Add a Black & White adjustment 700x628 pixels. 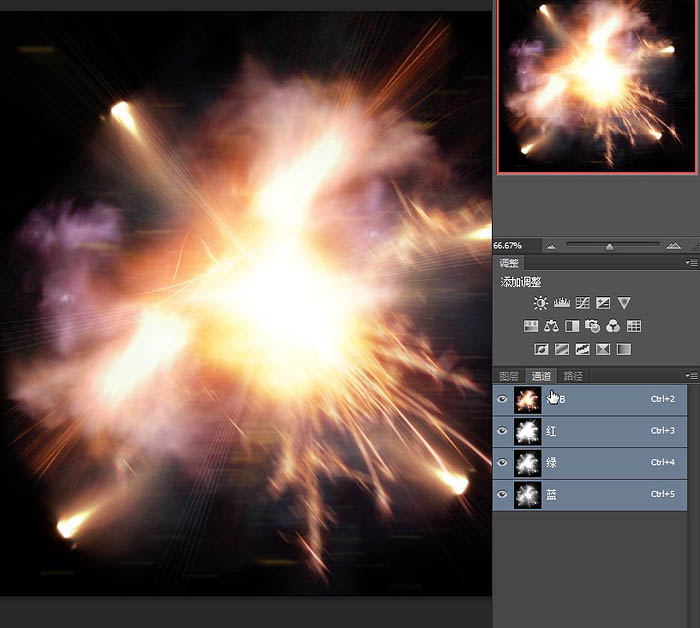coord(572,326)
